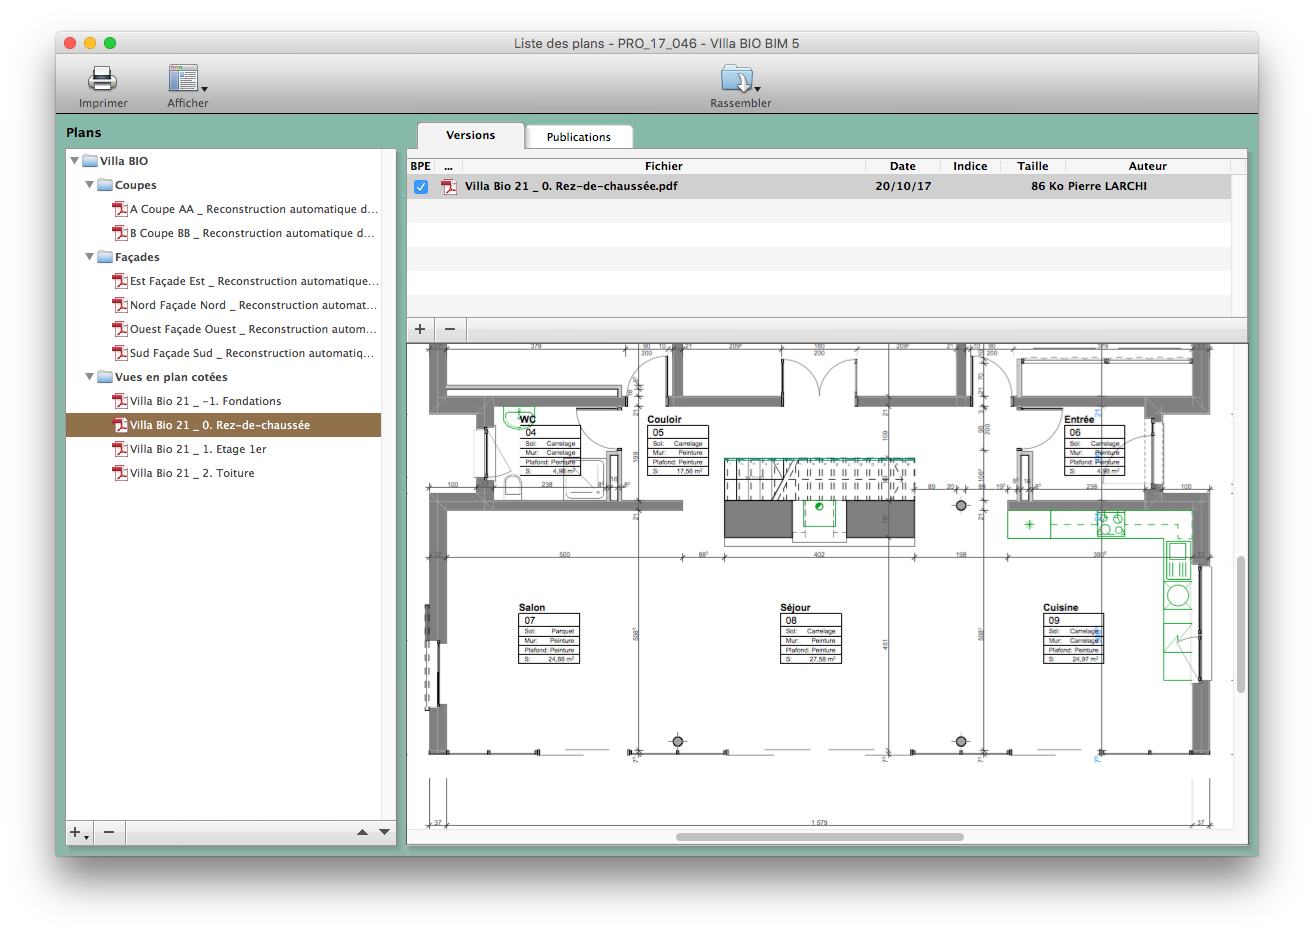Sort versions by the Date column header
The width and height of the screenshot is (1314, 936).
pos(902,166)
